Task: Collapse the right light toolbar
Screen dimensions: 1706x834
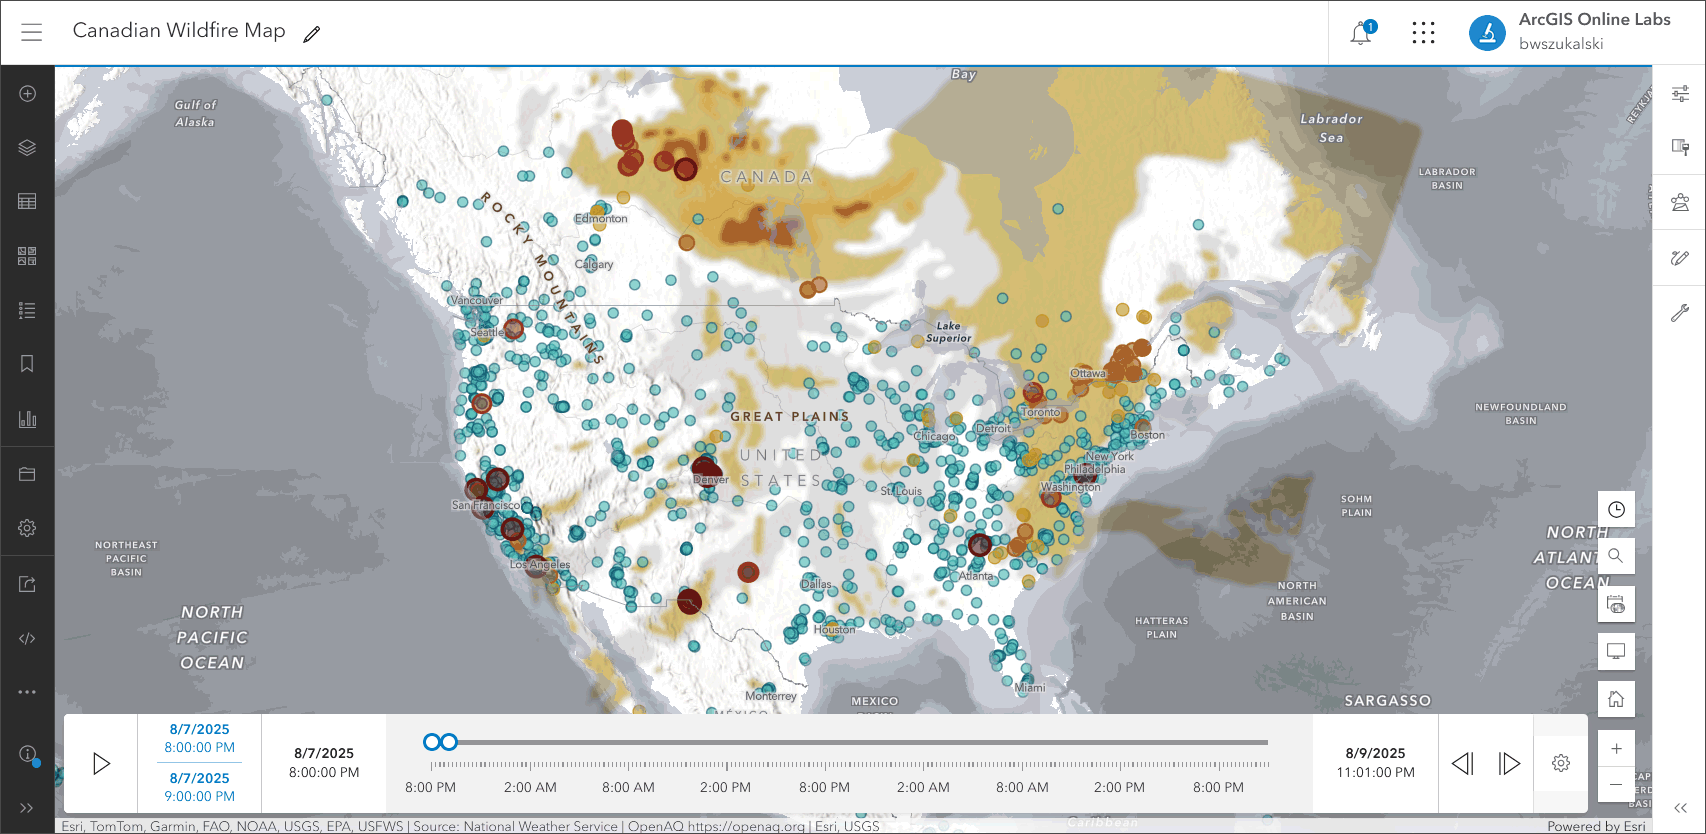Action: (x=1680, y=808)
